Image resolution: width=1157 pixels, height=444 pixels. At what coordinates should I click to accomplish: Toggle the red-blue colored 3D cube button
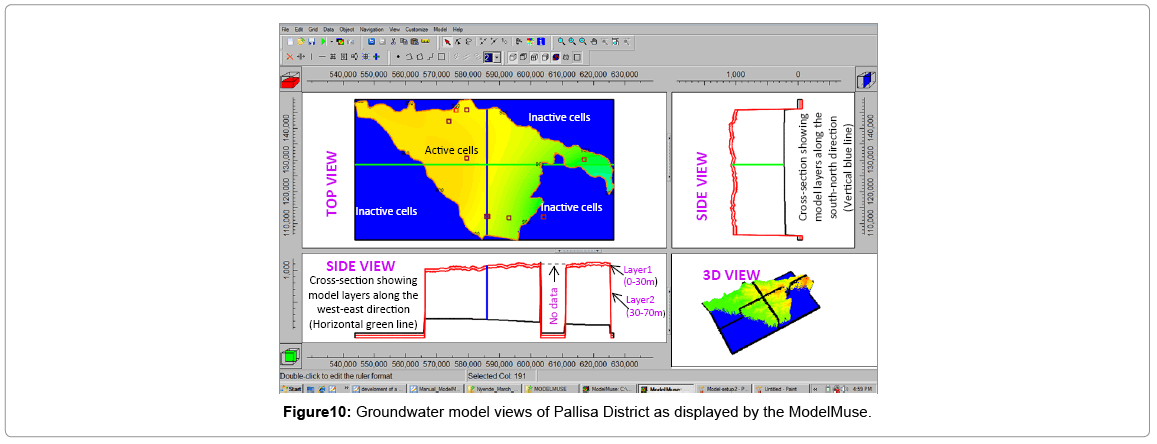pyautogui.click(x=556, y=57)
